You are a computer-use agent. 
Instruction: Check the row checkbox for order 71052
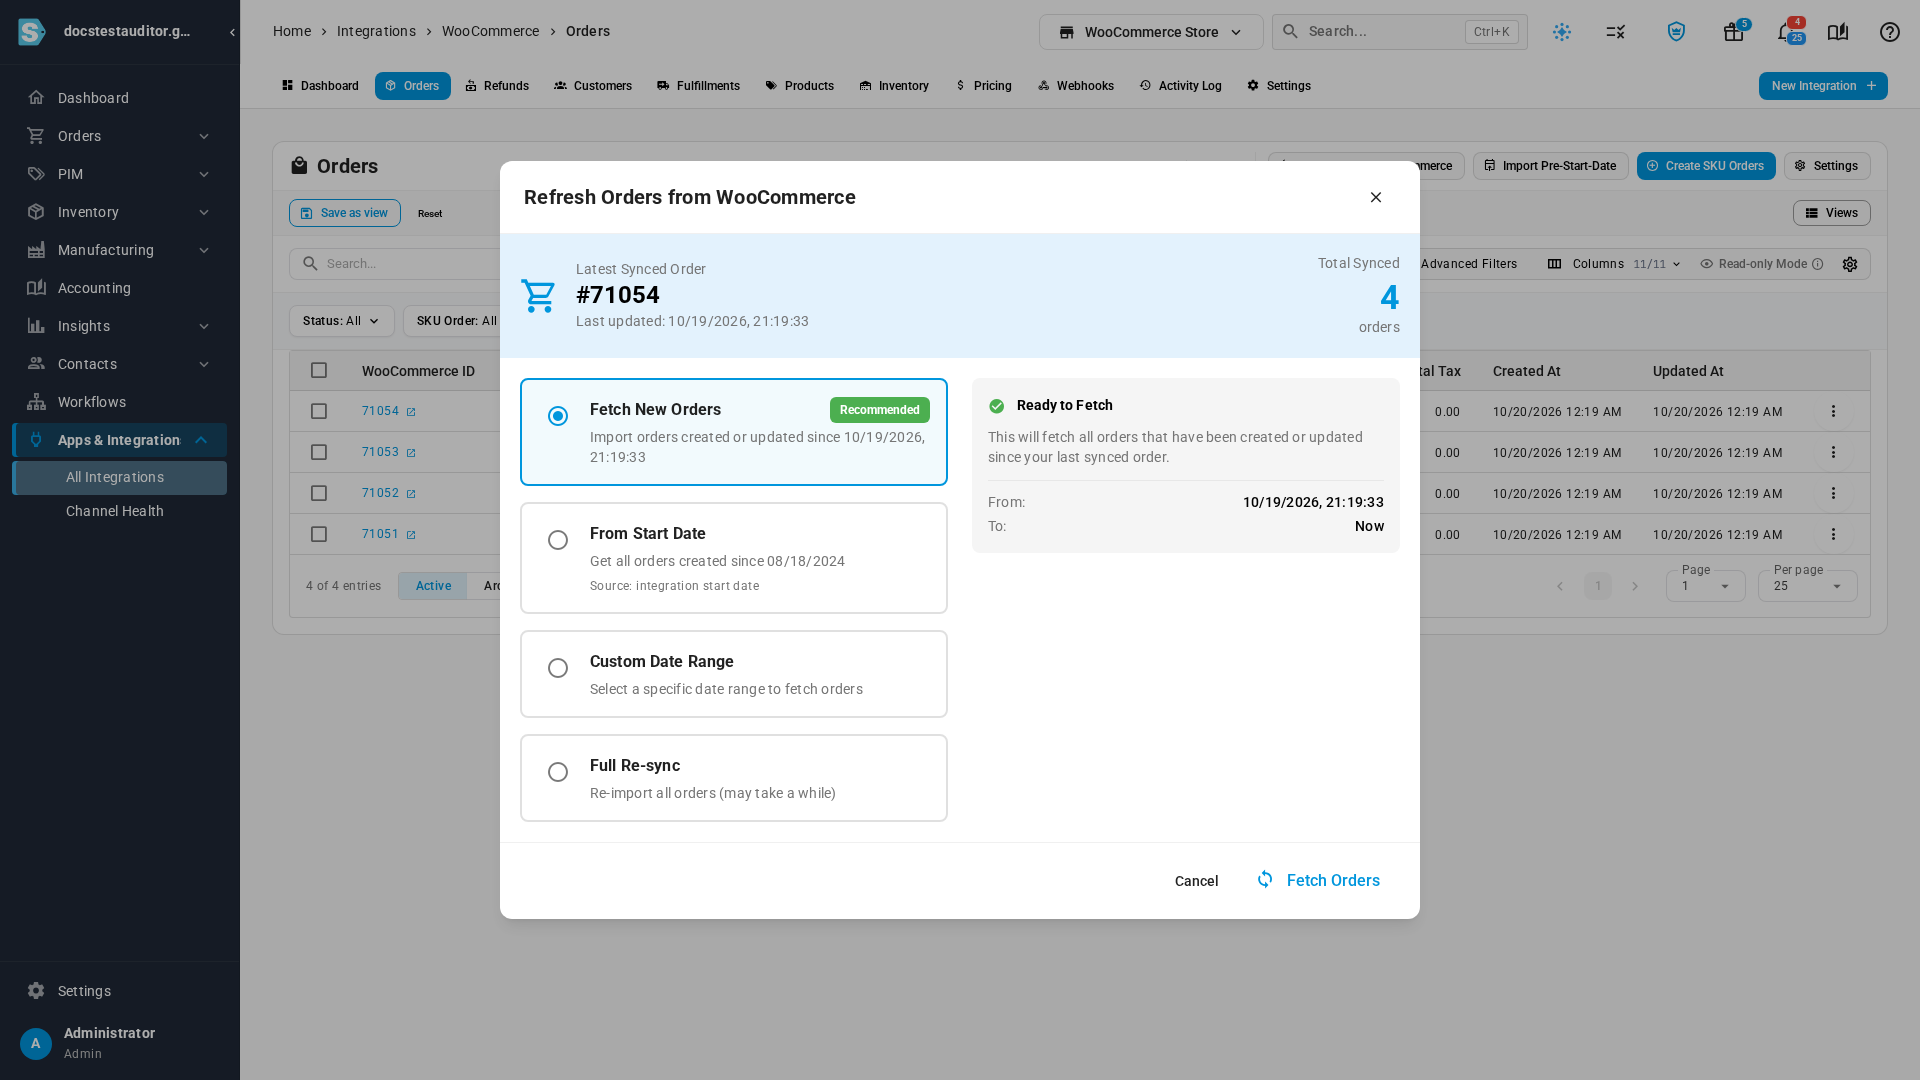pos(319,493)
